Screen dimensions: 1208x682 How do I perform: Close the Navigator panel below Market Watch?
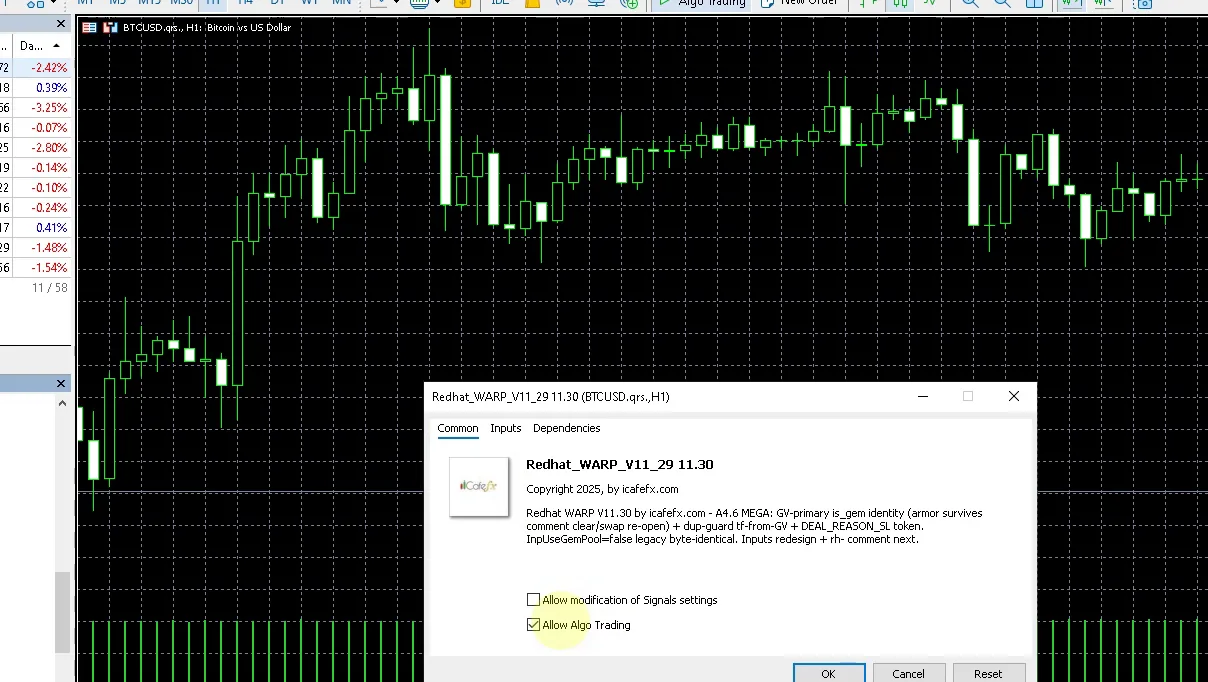(x=61, y=383)
